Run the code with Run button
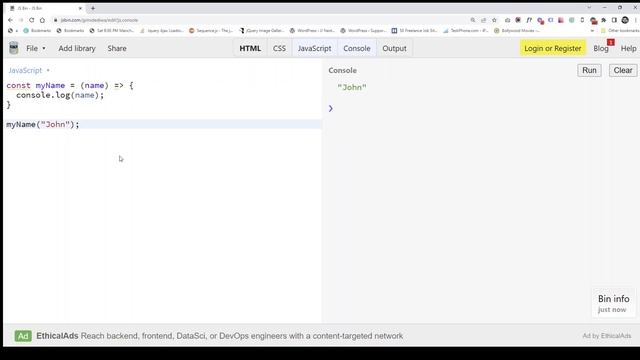This screenshot has height=360, width=640. pyautogui.click(x=589, y=70)
